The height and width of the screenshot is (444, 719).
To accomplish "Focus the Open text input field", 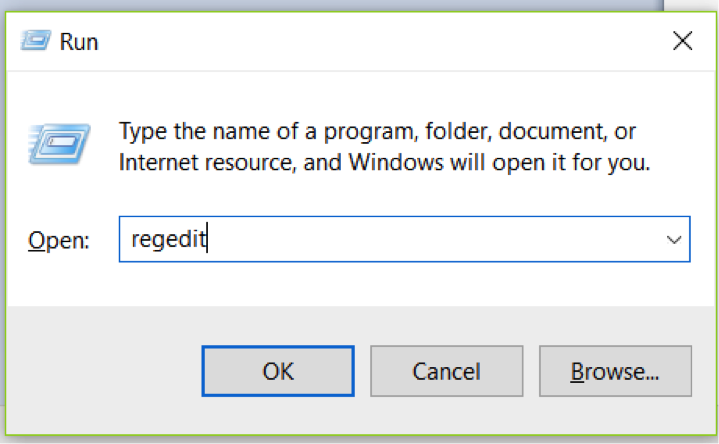I will [400, 240].
